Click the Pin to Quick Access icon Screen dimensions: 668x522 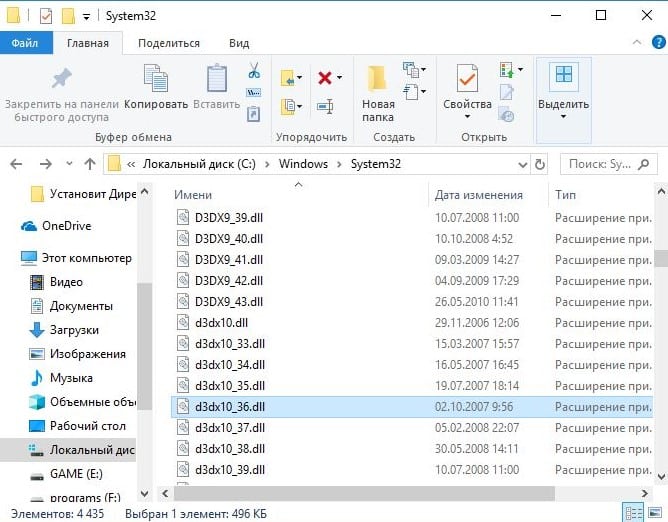(x=62, y=78)
